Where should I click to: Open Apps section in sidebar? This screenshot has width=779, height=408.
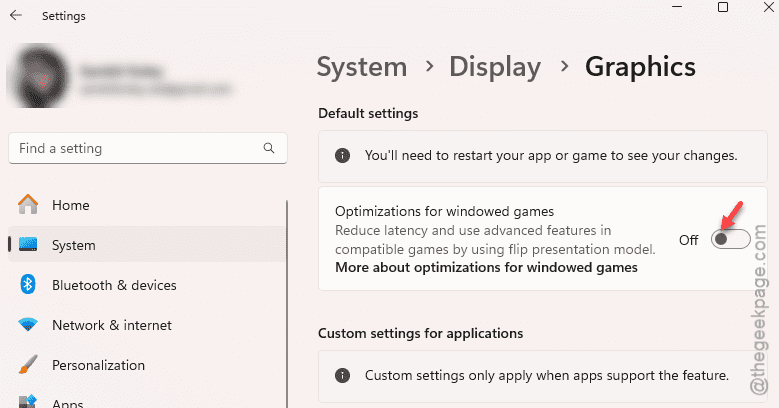pyautogui.click(x=68, y=402)
